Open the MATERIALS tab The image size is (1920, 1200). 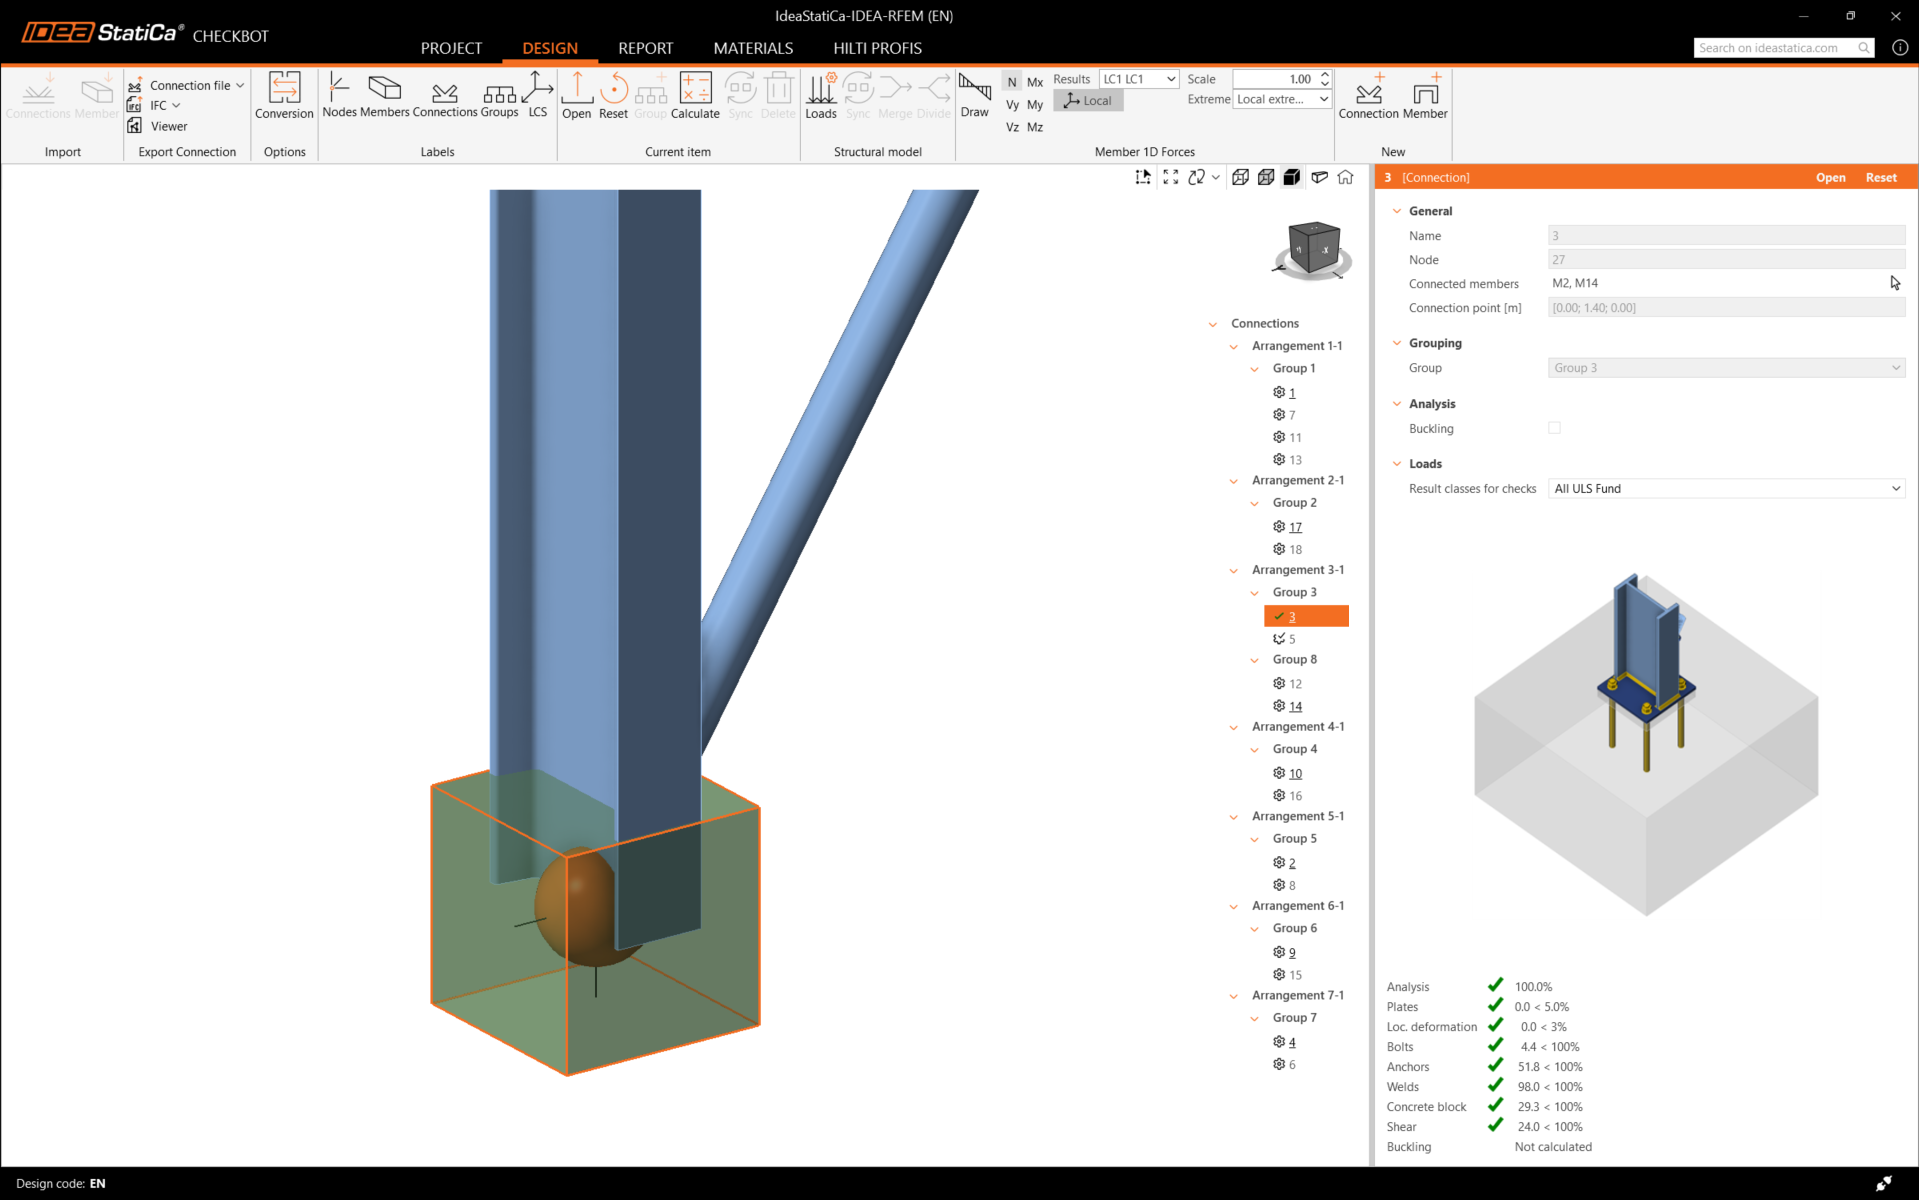point(752,48)
